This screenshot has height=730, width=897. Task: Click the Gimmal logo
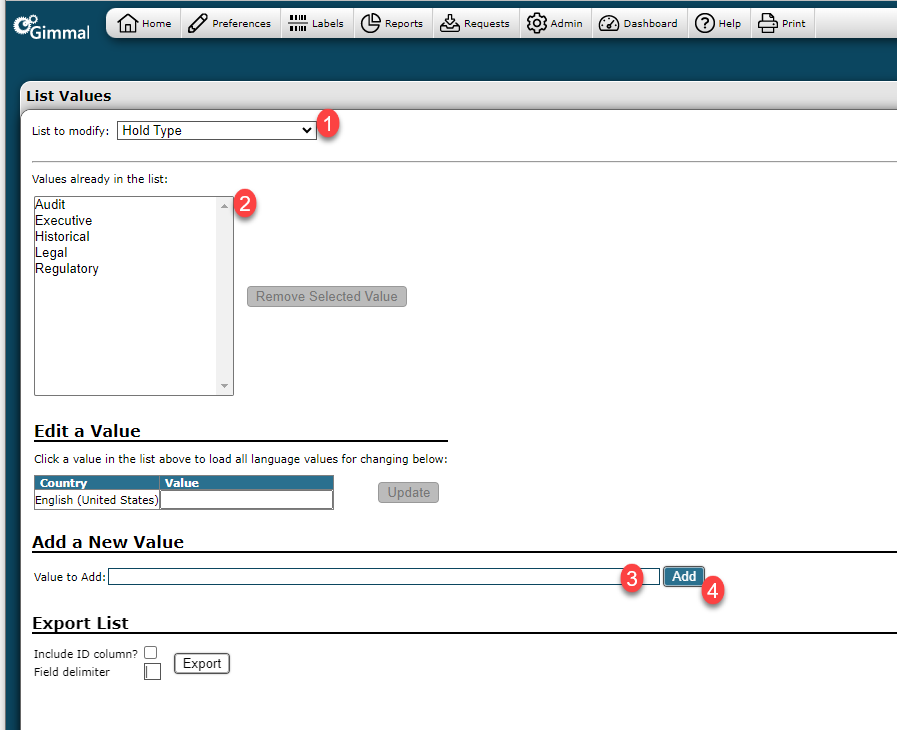point(51,26)
